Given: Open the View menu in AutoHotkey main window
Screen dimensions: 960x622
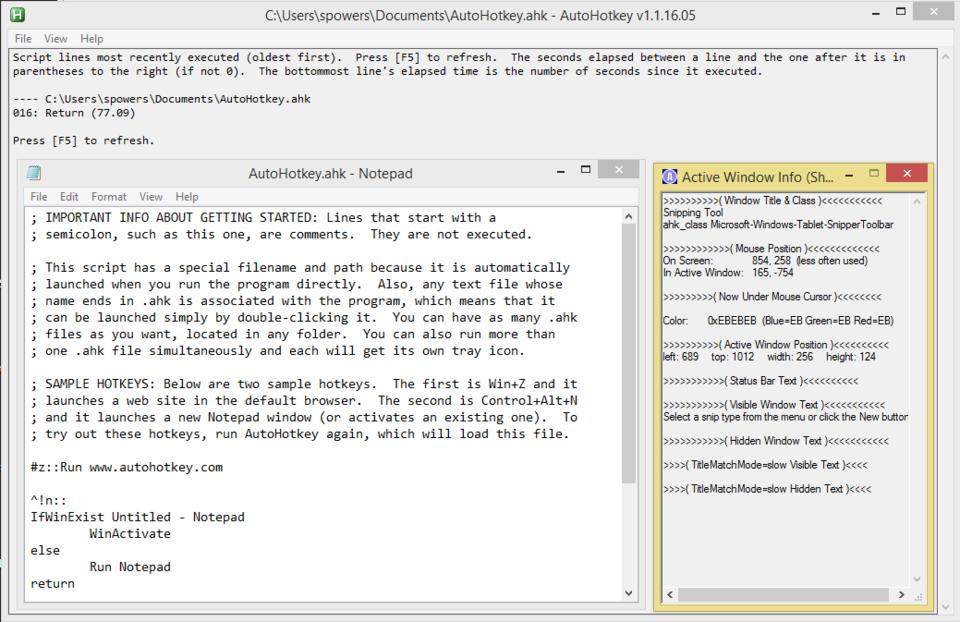Looking at the screenshot, I should pos(56,38).
